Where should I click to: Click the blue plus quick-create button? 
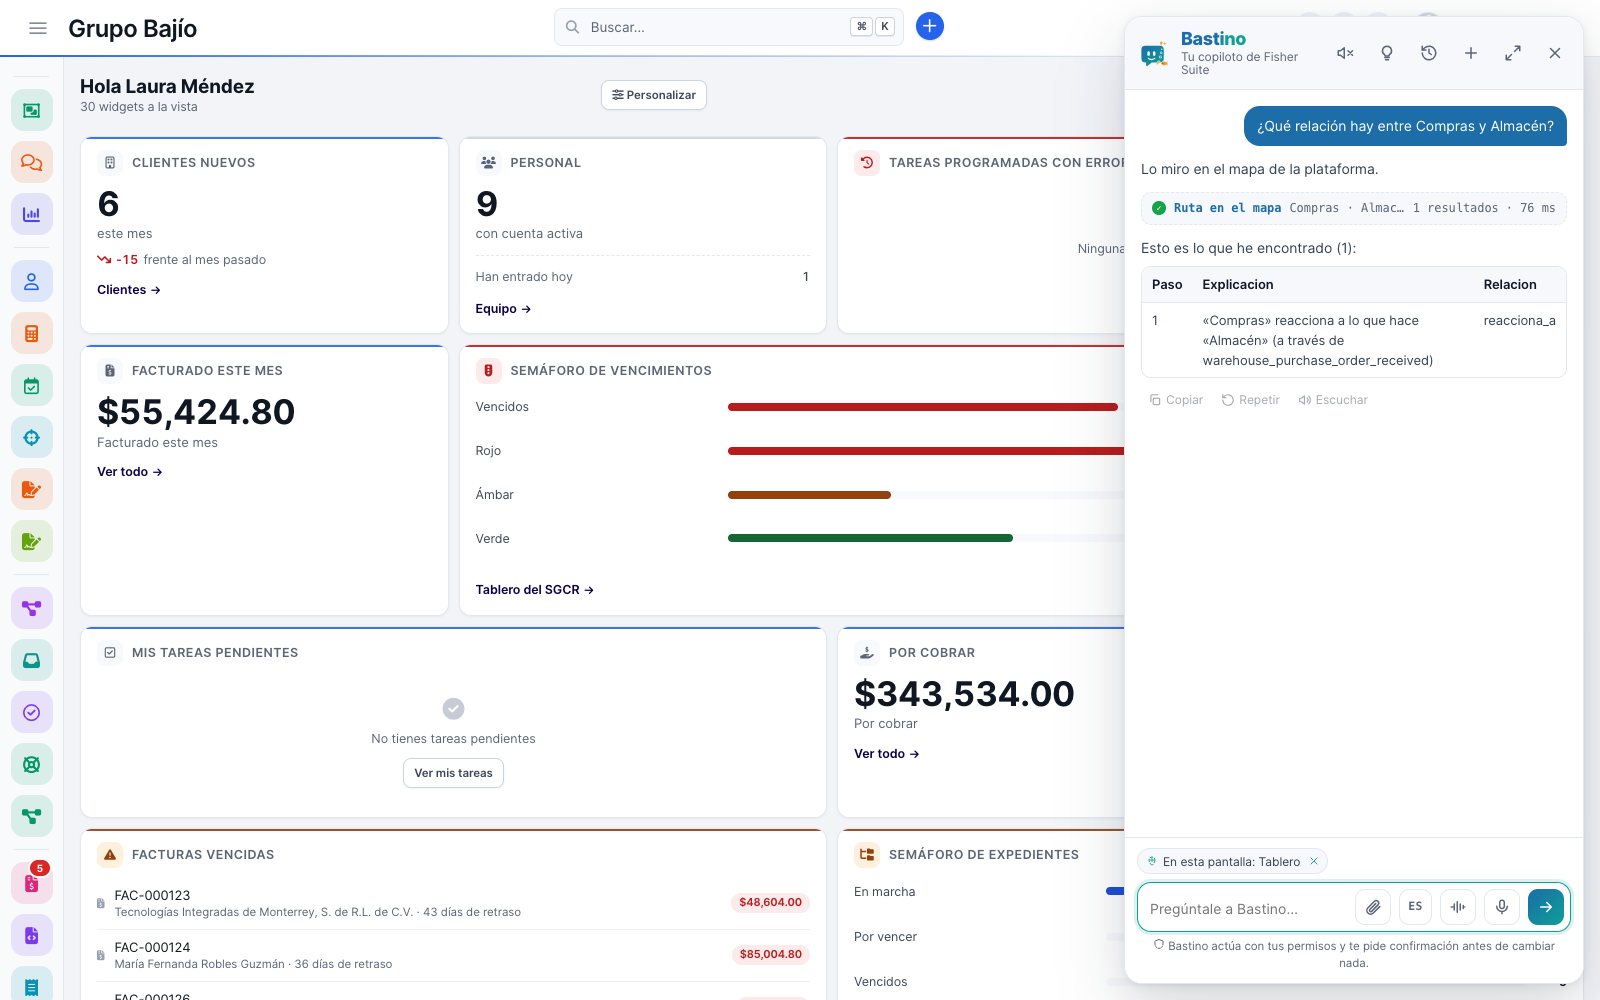(x=929, y=26)
